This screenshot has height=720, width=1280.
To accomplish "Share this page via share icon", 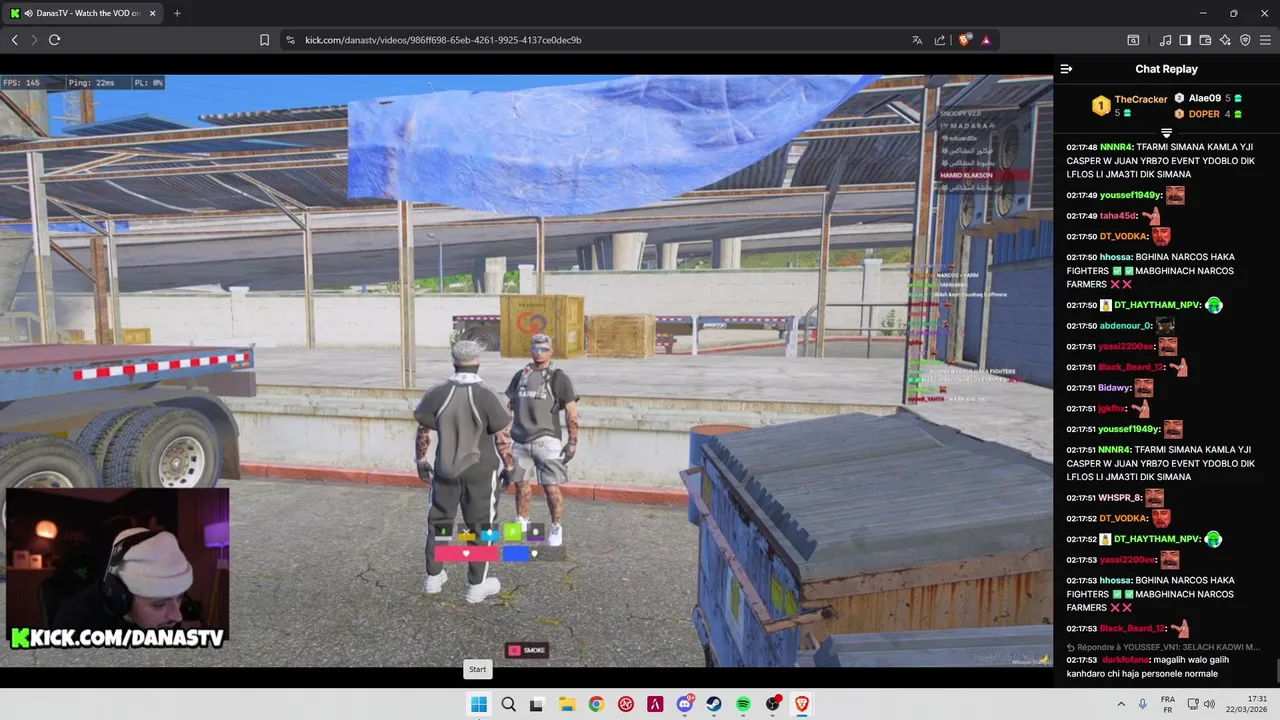I will pos(940,40).
